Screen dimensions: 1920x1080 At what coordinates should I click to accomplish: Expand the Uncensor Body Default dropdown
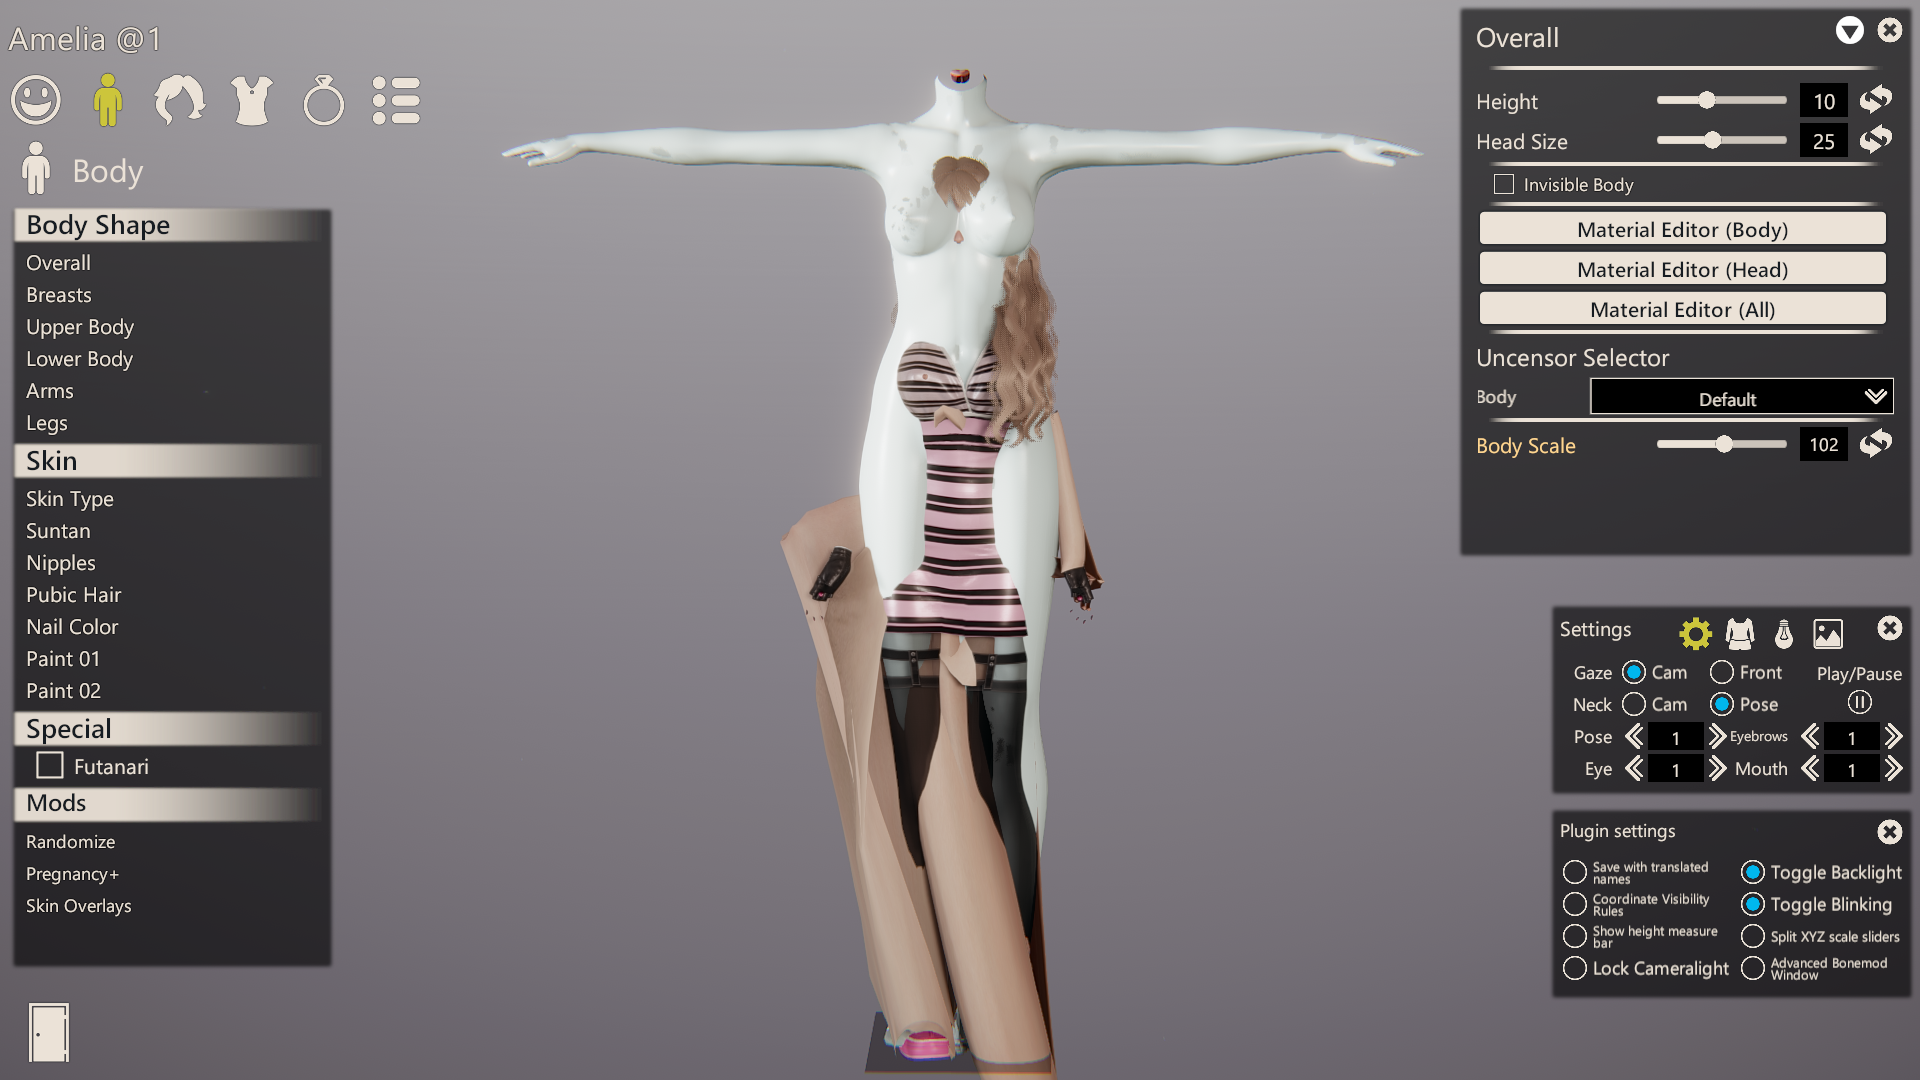[1741, 398]
